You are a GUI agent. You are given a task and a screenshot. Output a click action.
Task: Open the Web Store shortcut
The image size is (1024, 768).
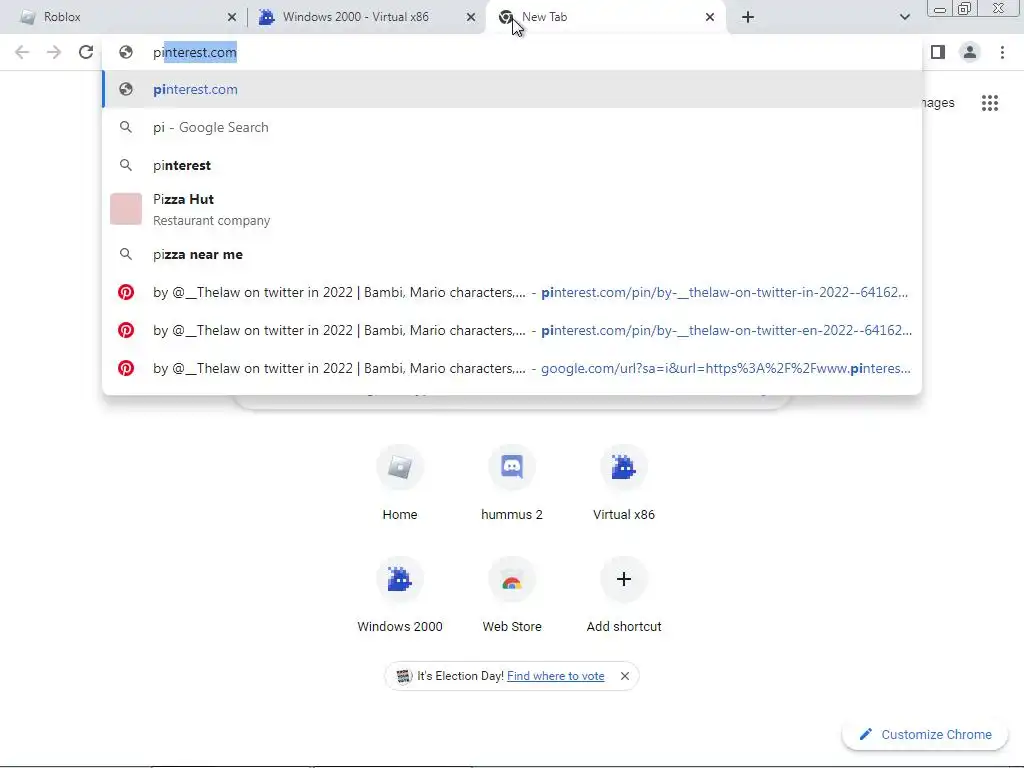[512, 595]
